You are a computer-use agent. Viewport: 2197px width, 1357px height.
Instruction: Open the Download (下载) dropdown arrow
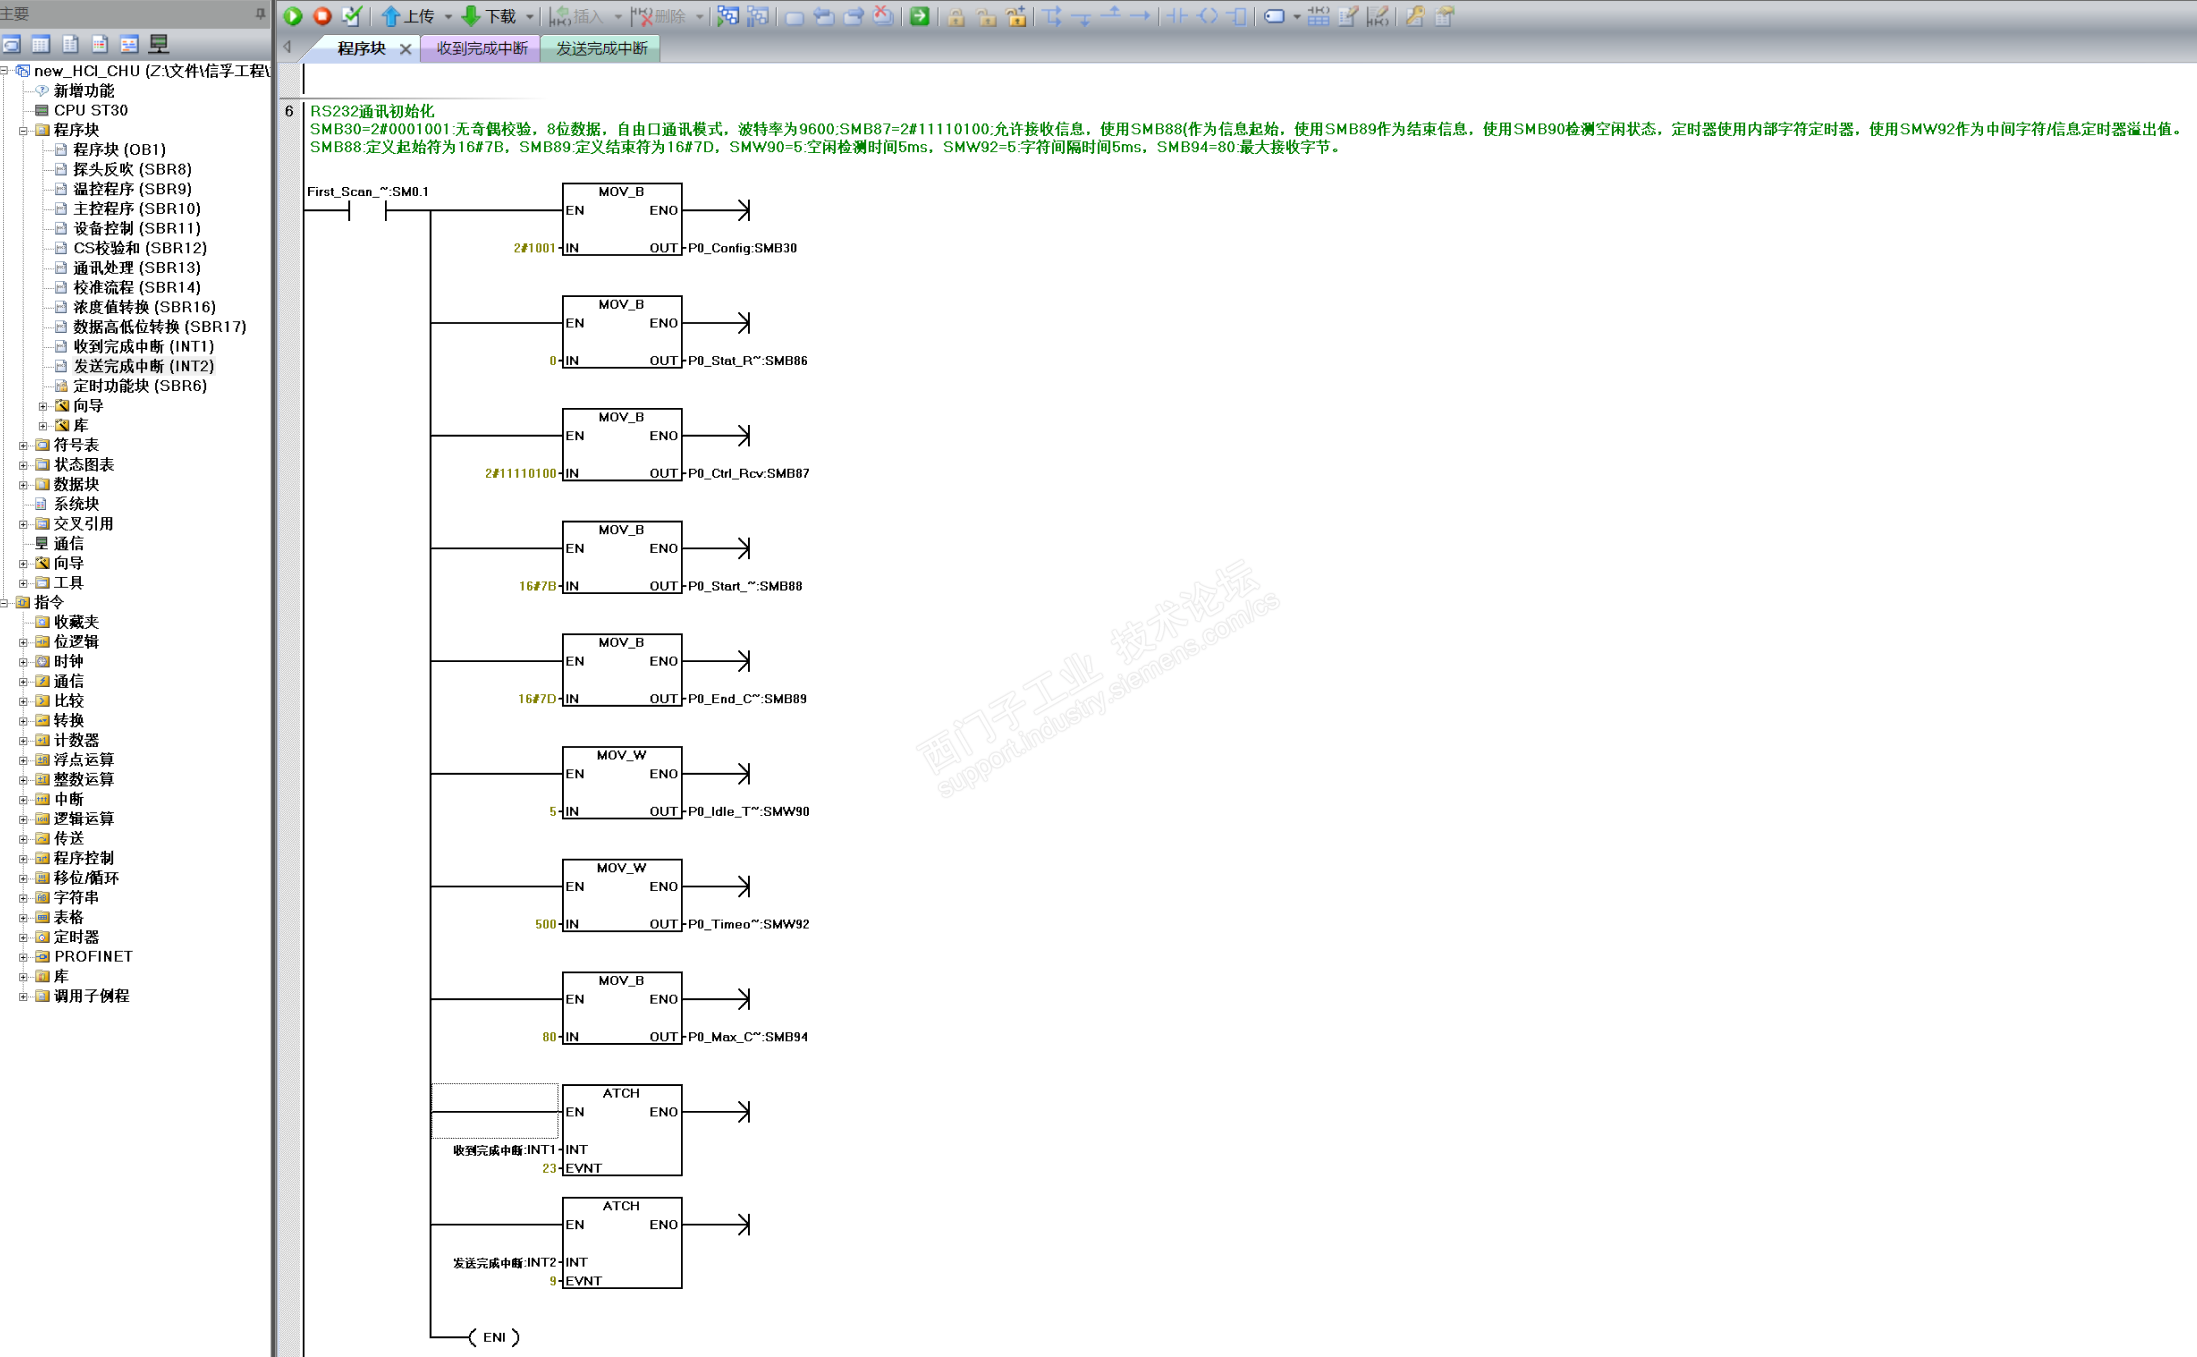pyautogui.click(x=529, y=17)
